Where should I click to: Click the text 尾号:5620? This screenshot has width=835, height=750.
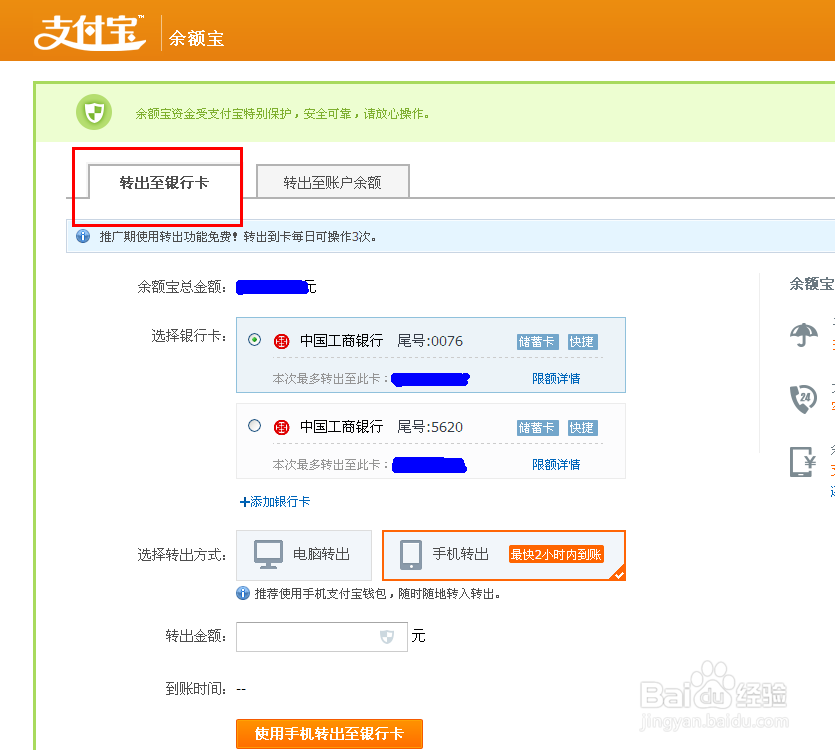(430, 427)
